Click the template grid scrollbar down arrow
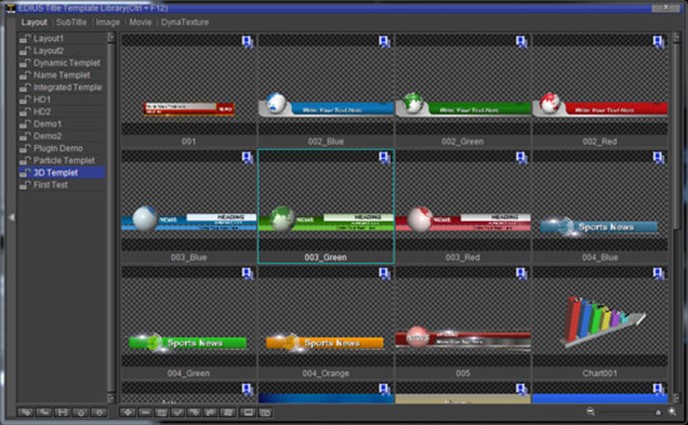The width and height of the screenshot is (688, 425). pos(676,398)
